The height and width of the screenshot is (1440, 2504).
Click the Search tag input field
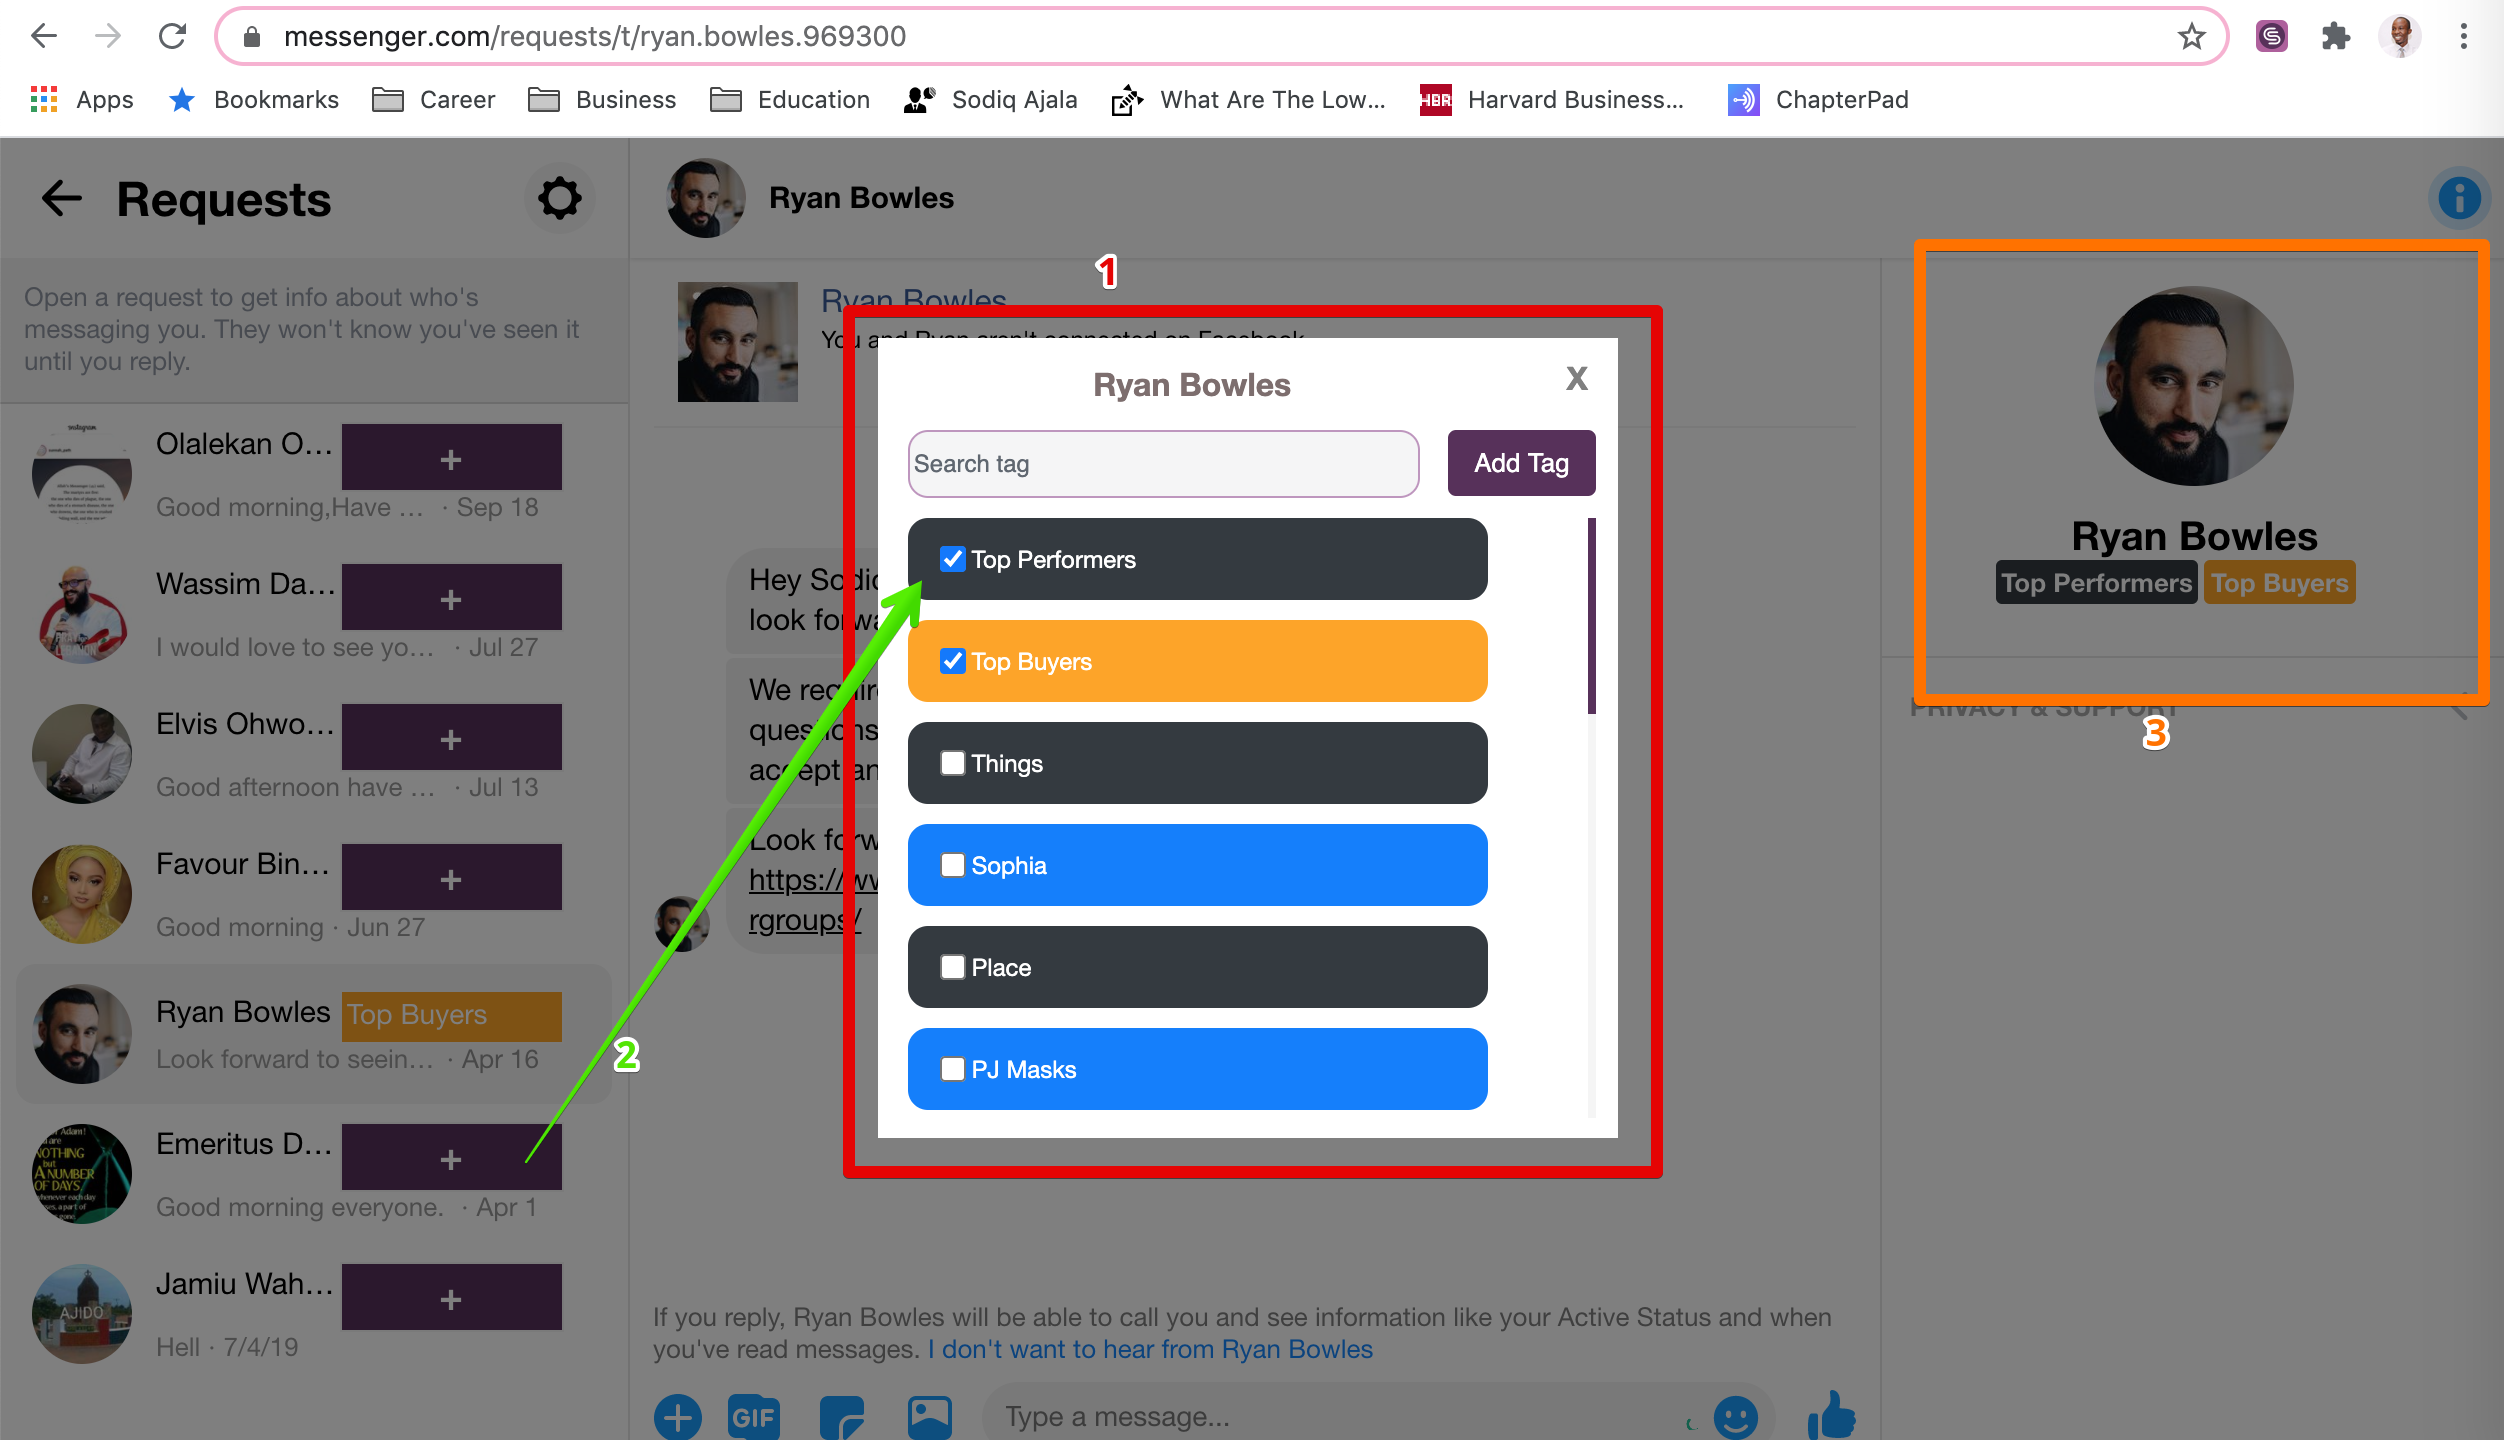point(1162,464)
